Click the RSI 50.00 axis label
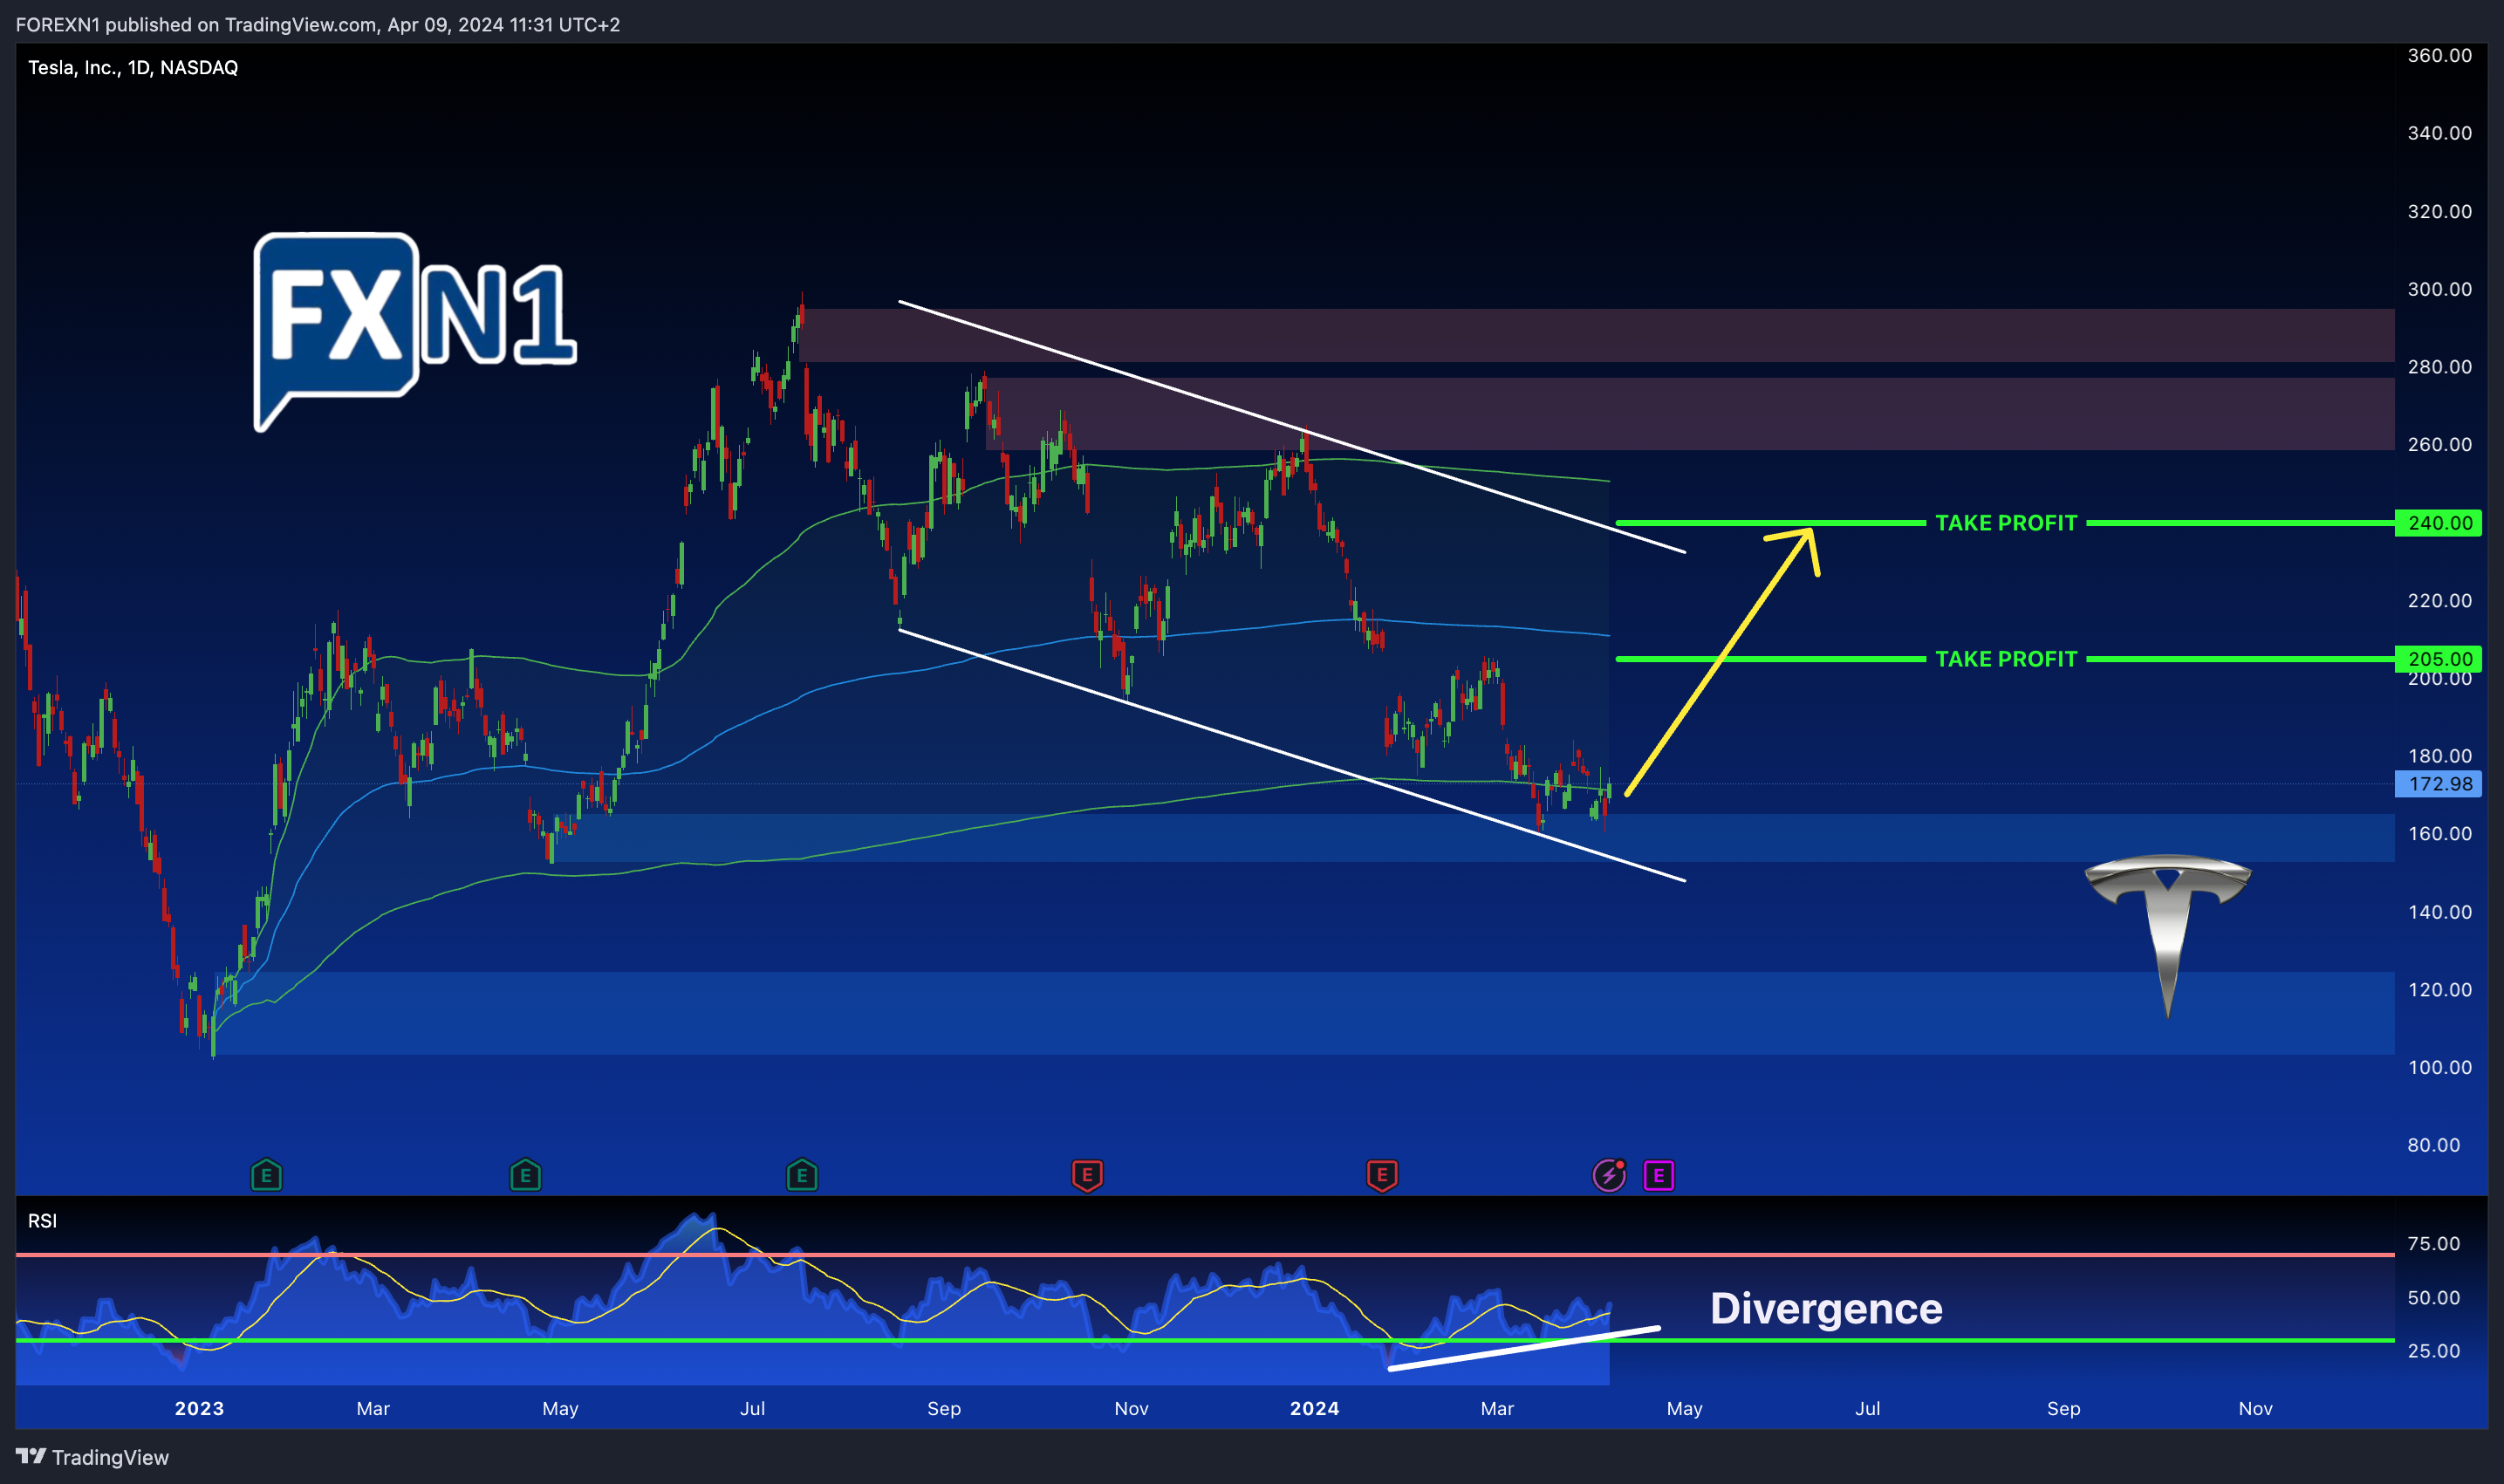2504x1484 pixels. pyautogui.click(x=2433, y=1297)
